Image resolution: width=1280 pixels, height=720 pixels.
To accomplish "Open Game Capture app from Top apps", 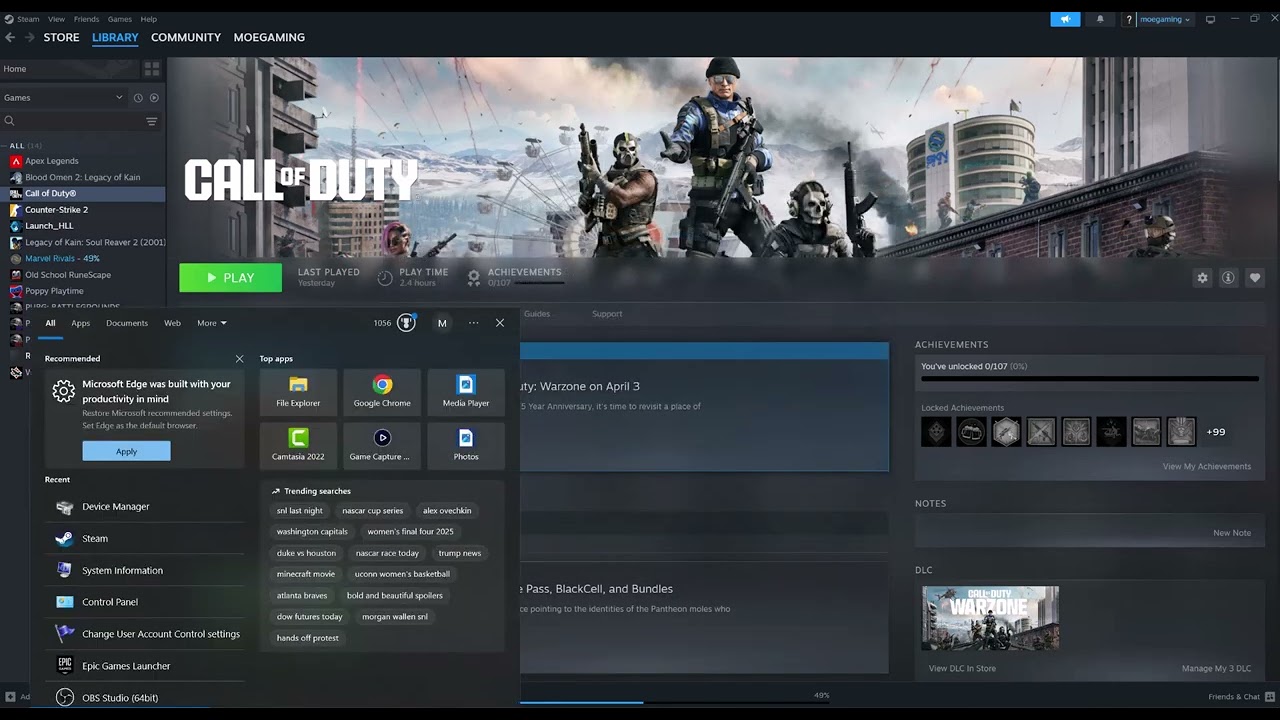I will click(382, 445).
